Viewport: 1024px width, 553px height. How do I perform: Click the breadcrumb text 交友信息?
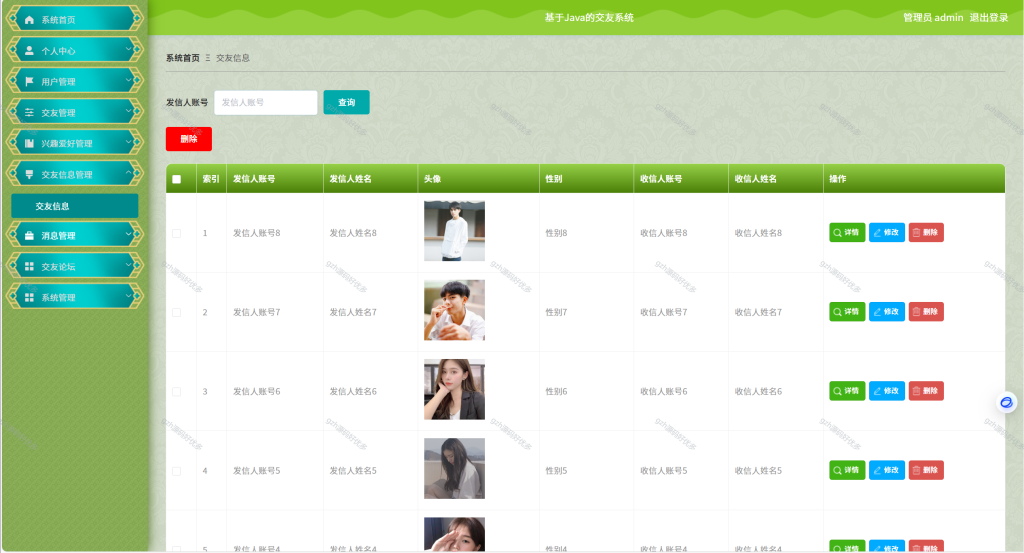pyautogui.click(x=233, y=58)
